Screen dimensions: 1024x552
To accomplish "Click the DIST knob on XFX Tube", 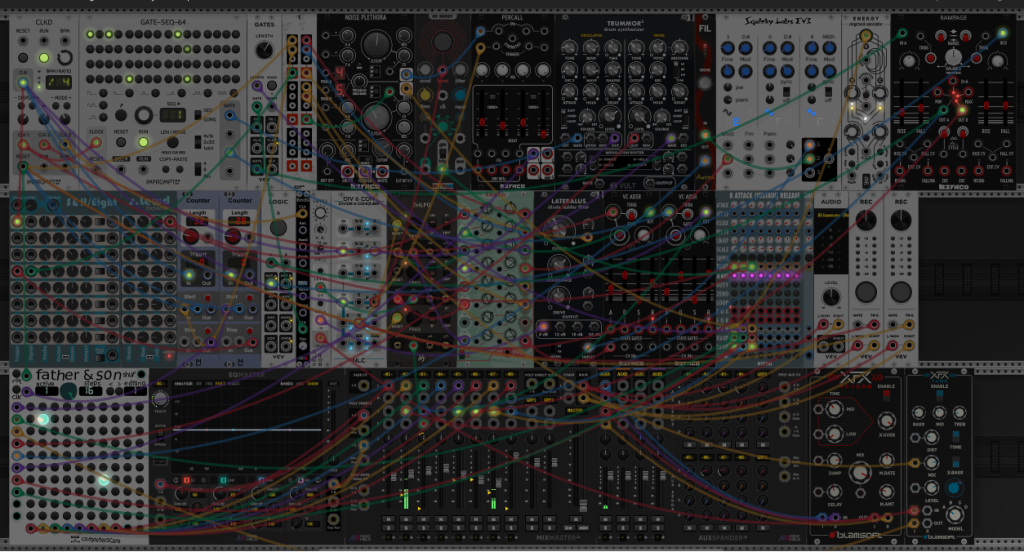I will pos(932,438).
